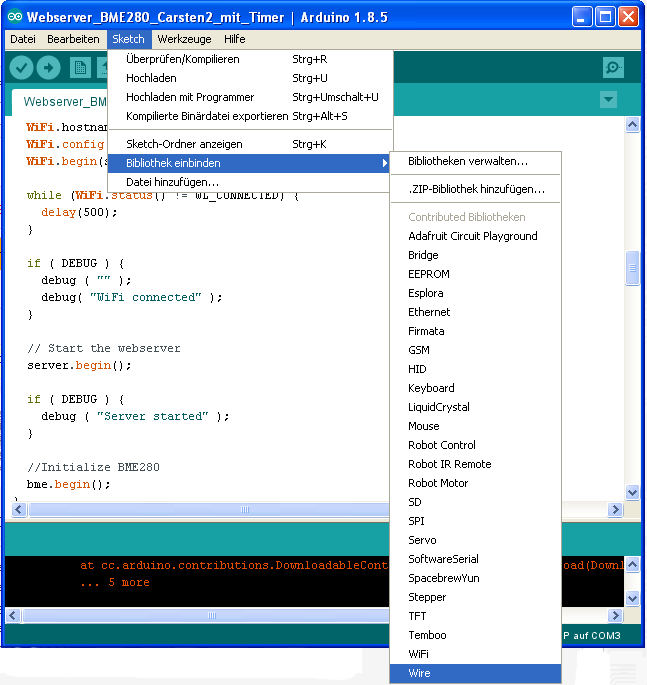Open the Datei menu
Screen dimensions: 647x685
pyautogui.click(x=23, y=39)
